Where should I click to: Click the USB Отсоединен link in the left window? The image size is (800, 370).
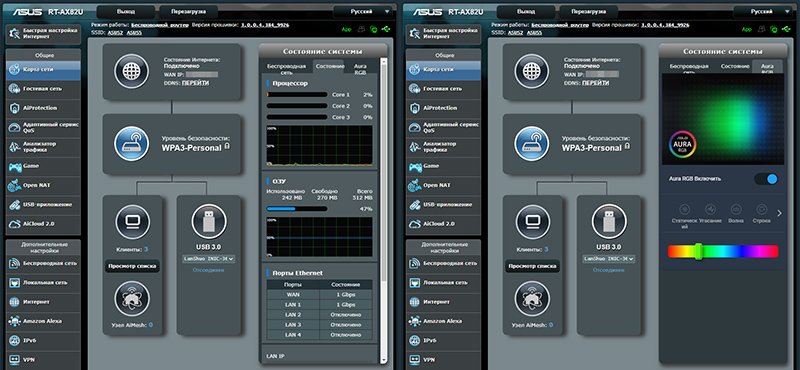pyautogui.click(x=208, y=270)
